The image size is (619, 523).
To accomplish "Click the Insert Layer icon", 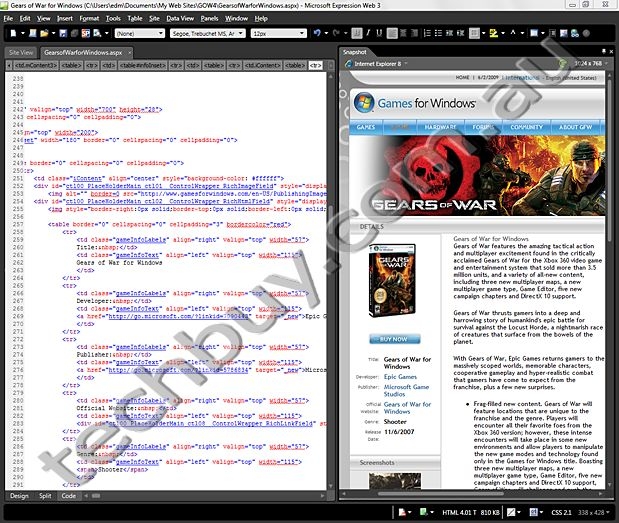I will pyautogui.click(x=552, y=34).
